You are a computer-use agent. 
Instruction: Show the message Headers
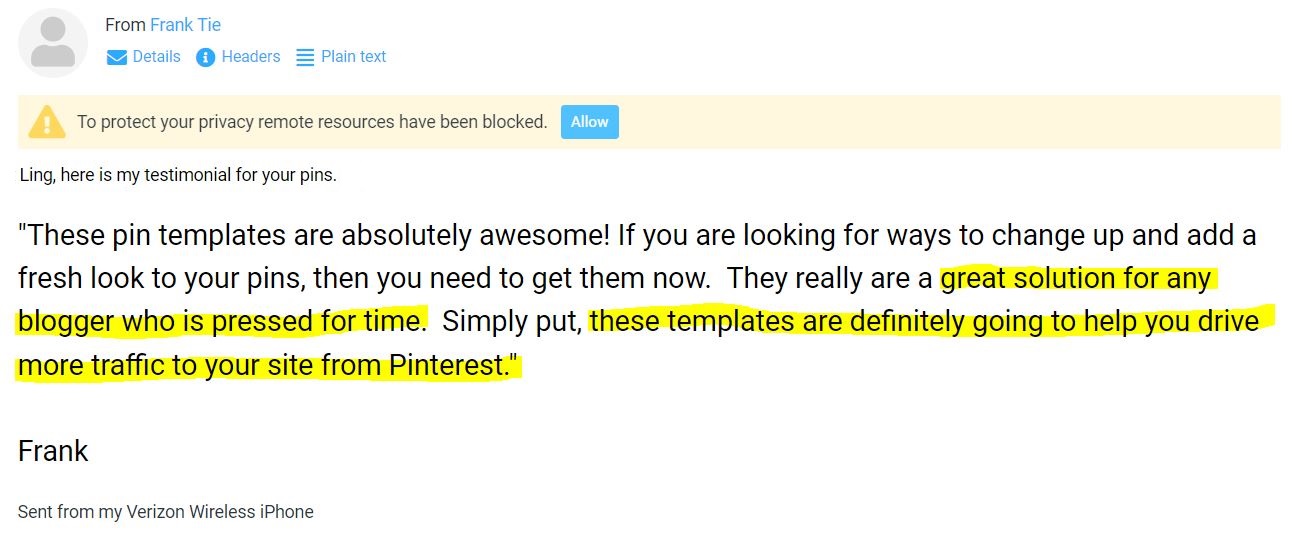250,57
